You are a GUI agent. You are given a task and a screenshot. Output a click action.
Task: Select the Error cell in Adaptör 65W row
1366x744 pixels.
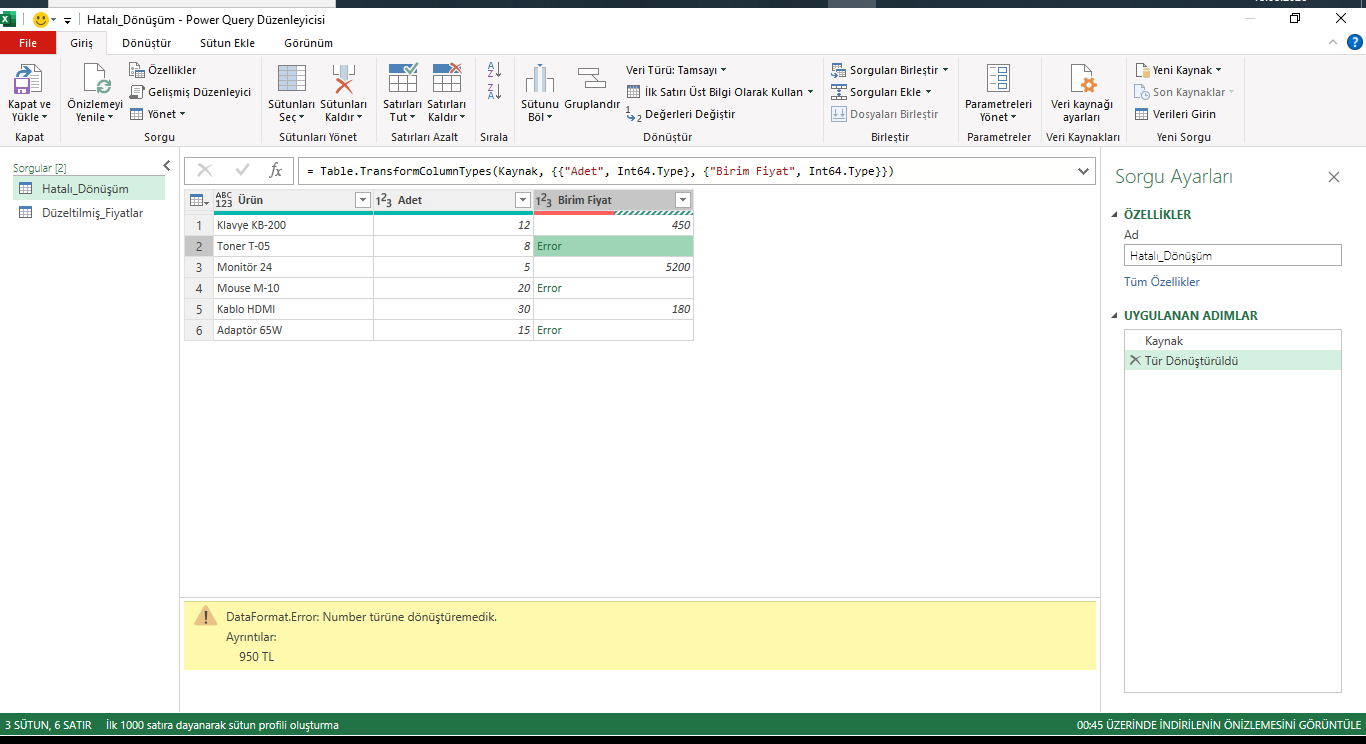coord(613,330)
